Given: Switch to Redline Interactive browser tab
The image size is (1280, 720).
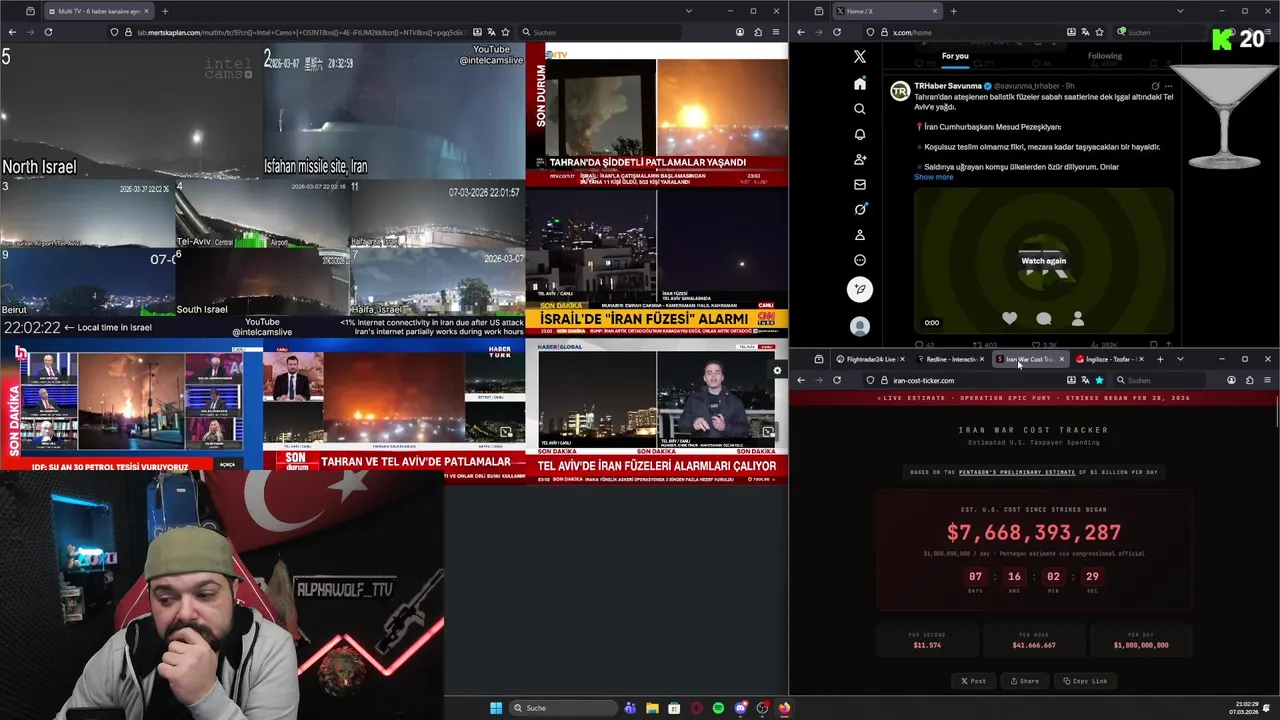Looking at the screenshot, I should 950,359.
